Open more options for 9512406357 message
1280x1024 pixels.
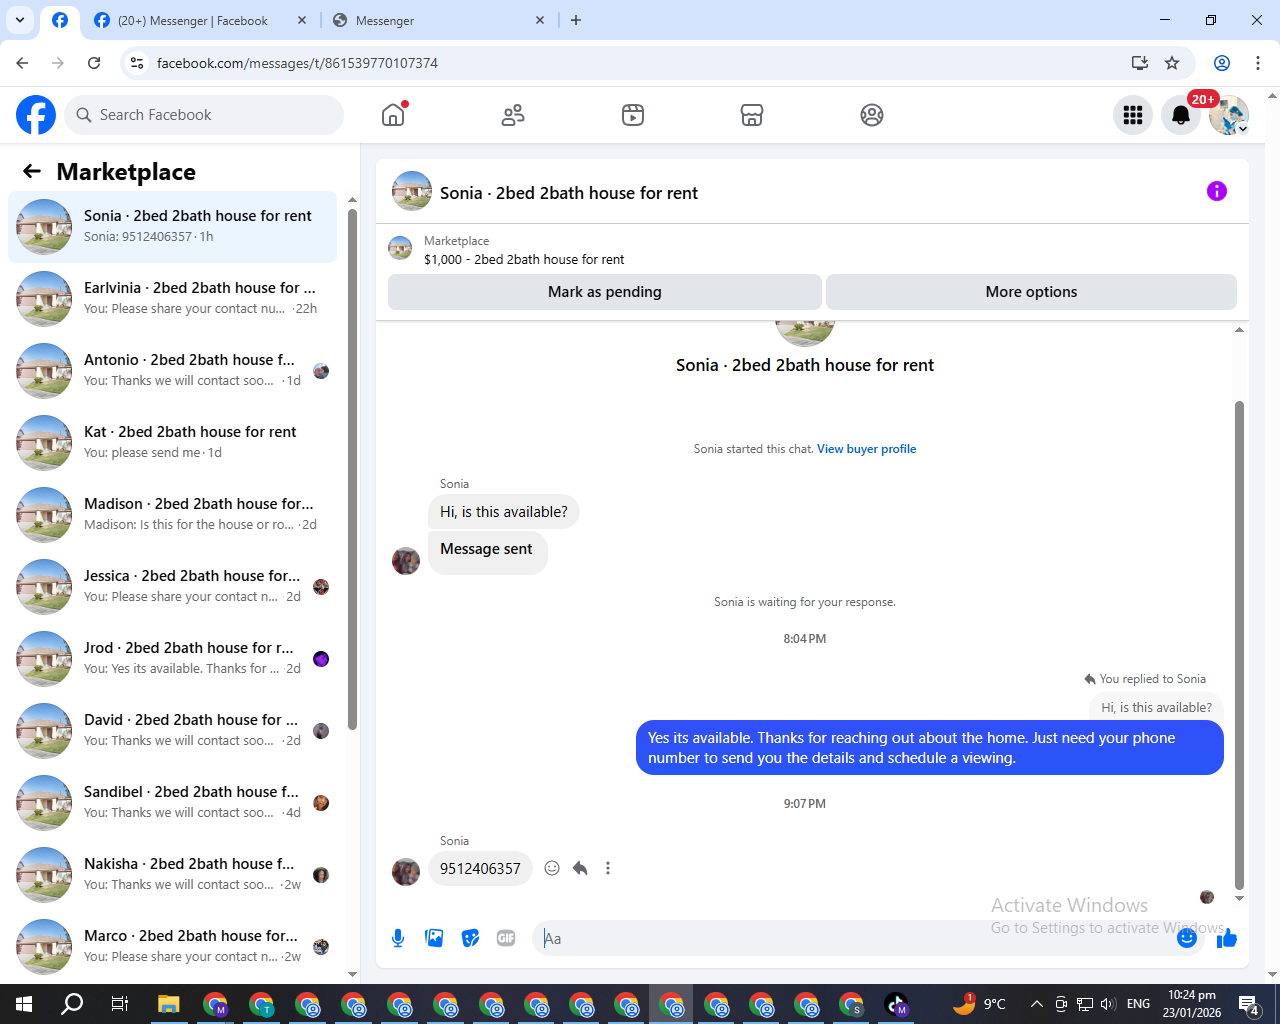click(608, 868)
